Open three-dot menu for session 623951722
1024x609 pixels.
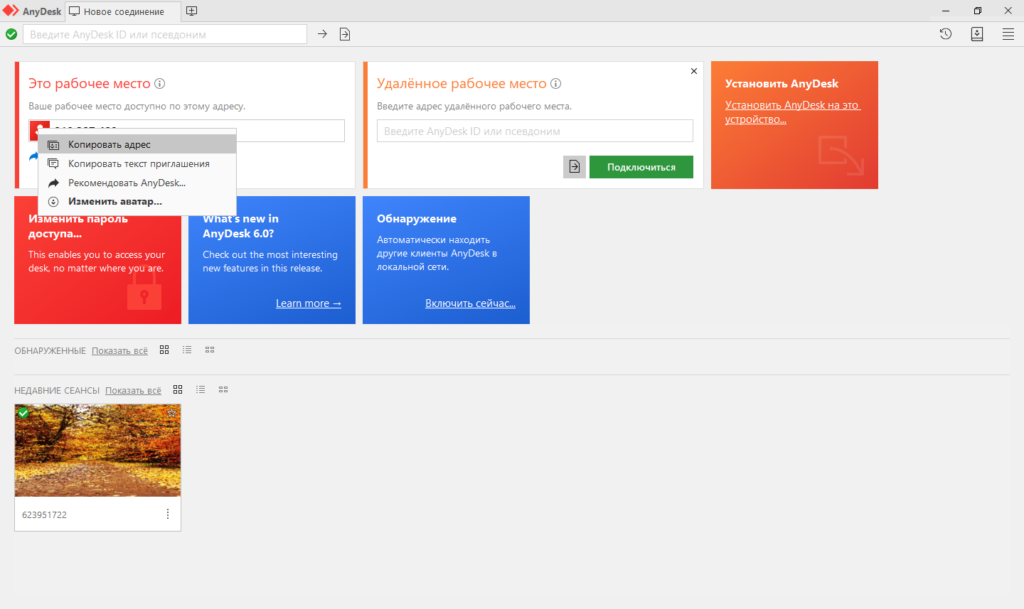[x=167, y=514]
